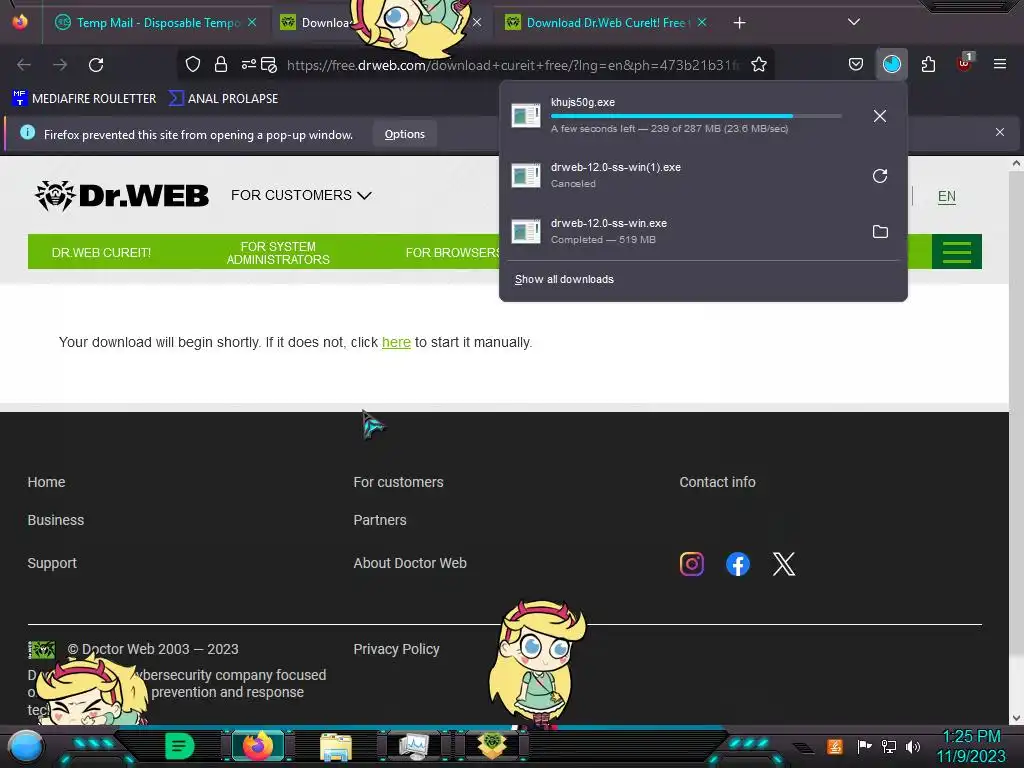Open the list all tabs chevron
The width and height of the screenshot is (1024, 768).
pyautogui.click(x=854, y=22)
